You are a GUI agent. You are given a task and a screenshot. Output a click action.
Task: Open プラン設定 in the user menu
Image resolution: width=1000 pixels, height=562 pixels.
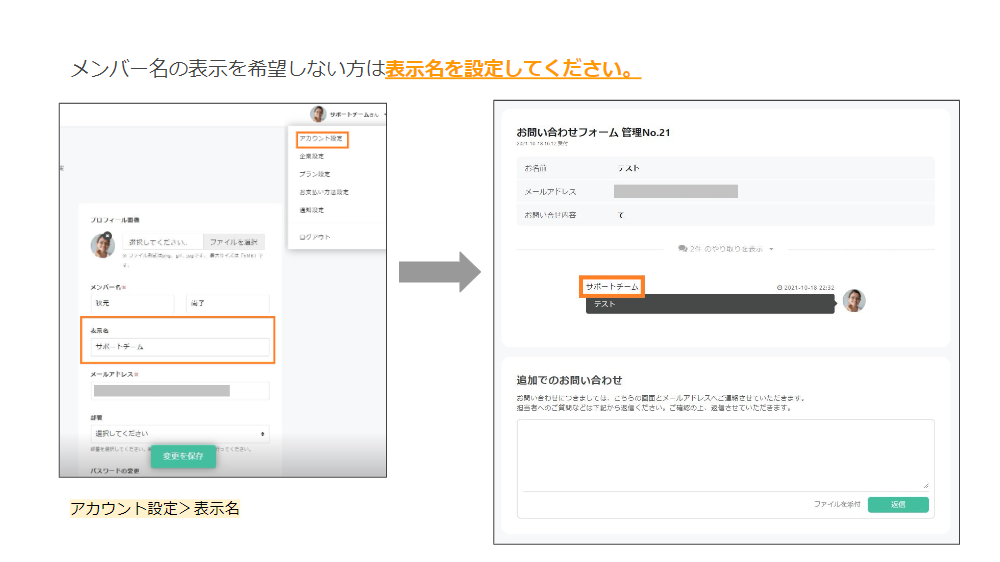[314, 174]
